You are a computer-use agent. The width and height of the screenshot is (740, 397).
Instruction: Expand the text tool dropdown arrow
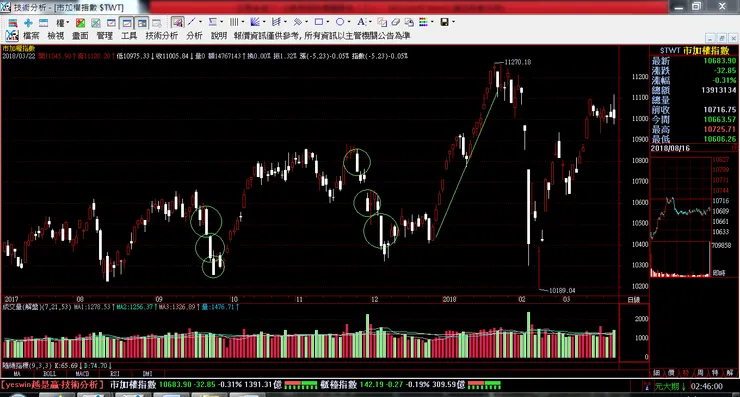pyautogui.click(x=370, y=22)
